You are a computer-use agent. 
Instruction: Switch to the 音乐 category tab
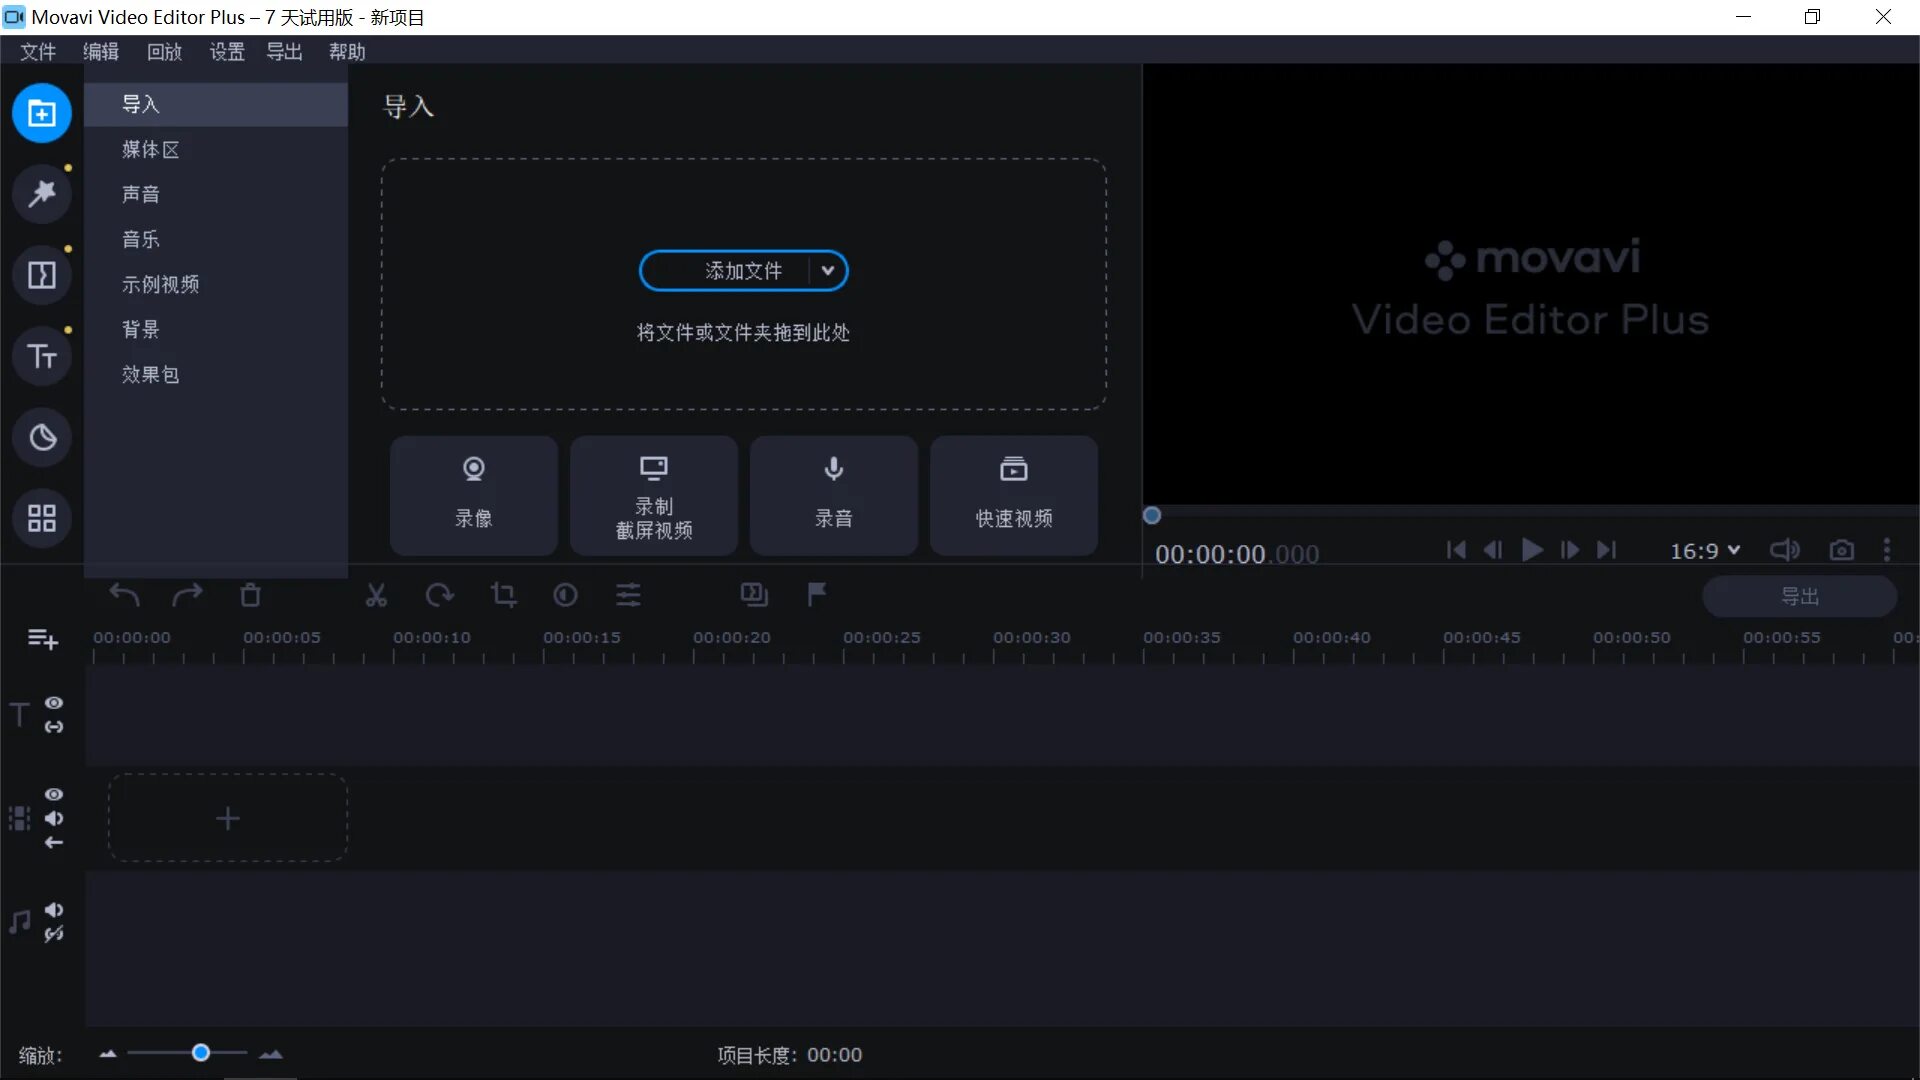[140, 239]
